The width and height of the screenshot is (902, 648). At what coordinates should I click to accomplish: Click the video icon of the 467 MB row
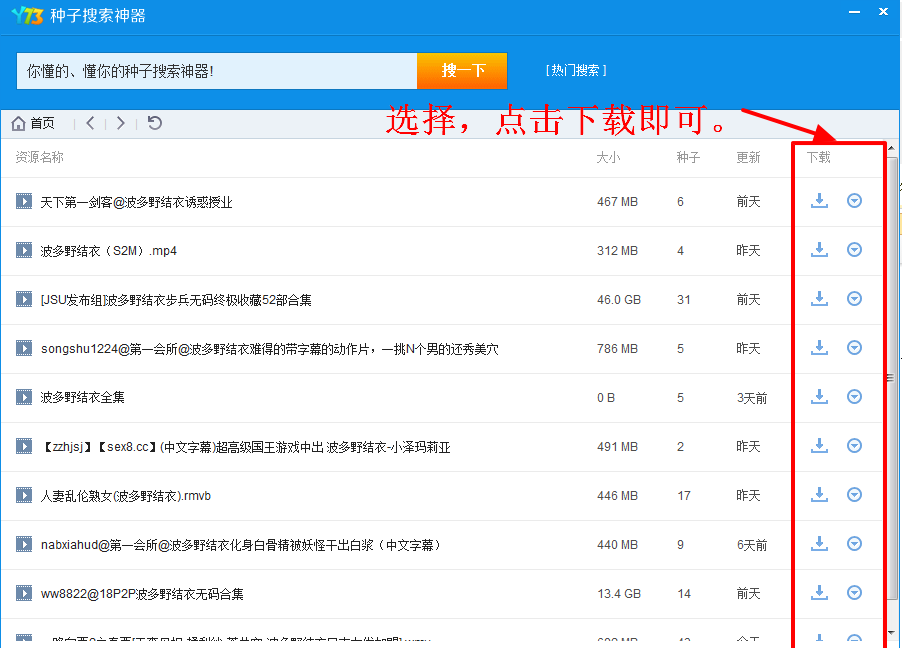click(x=24, y=201)
